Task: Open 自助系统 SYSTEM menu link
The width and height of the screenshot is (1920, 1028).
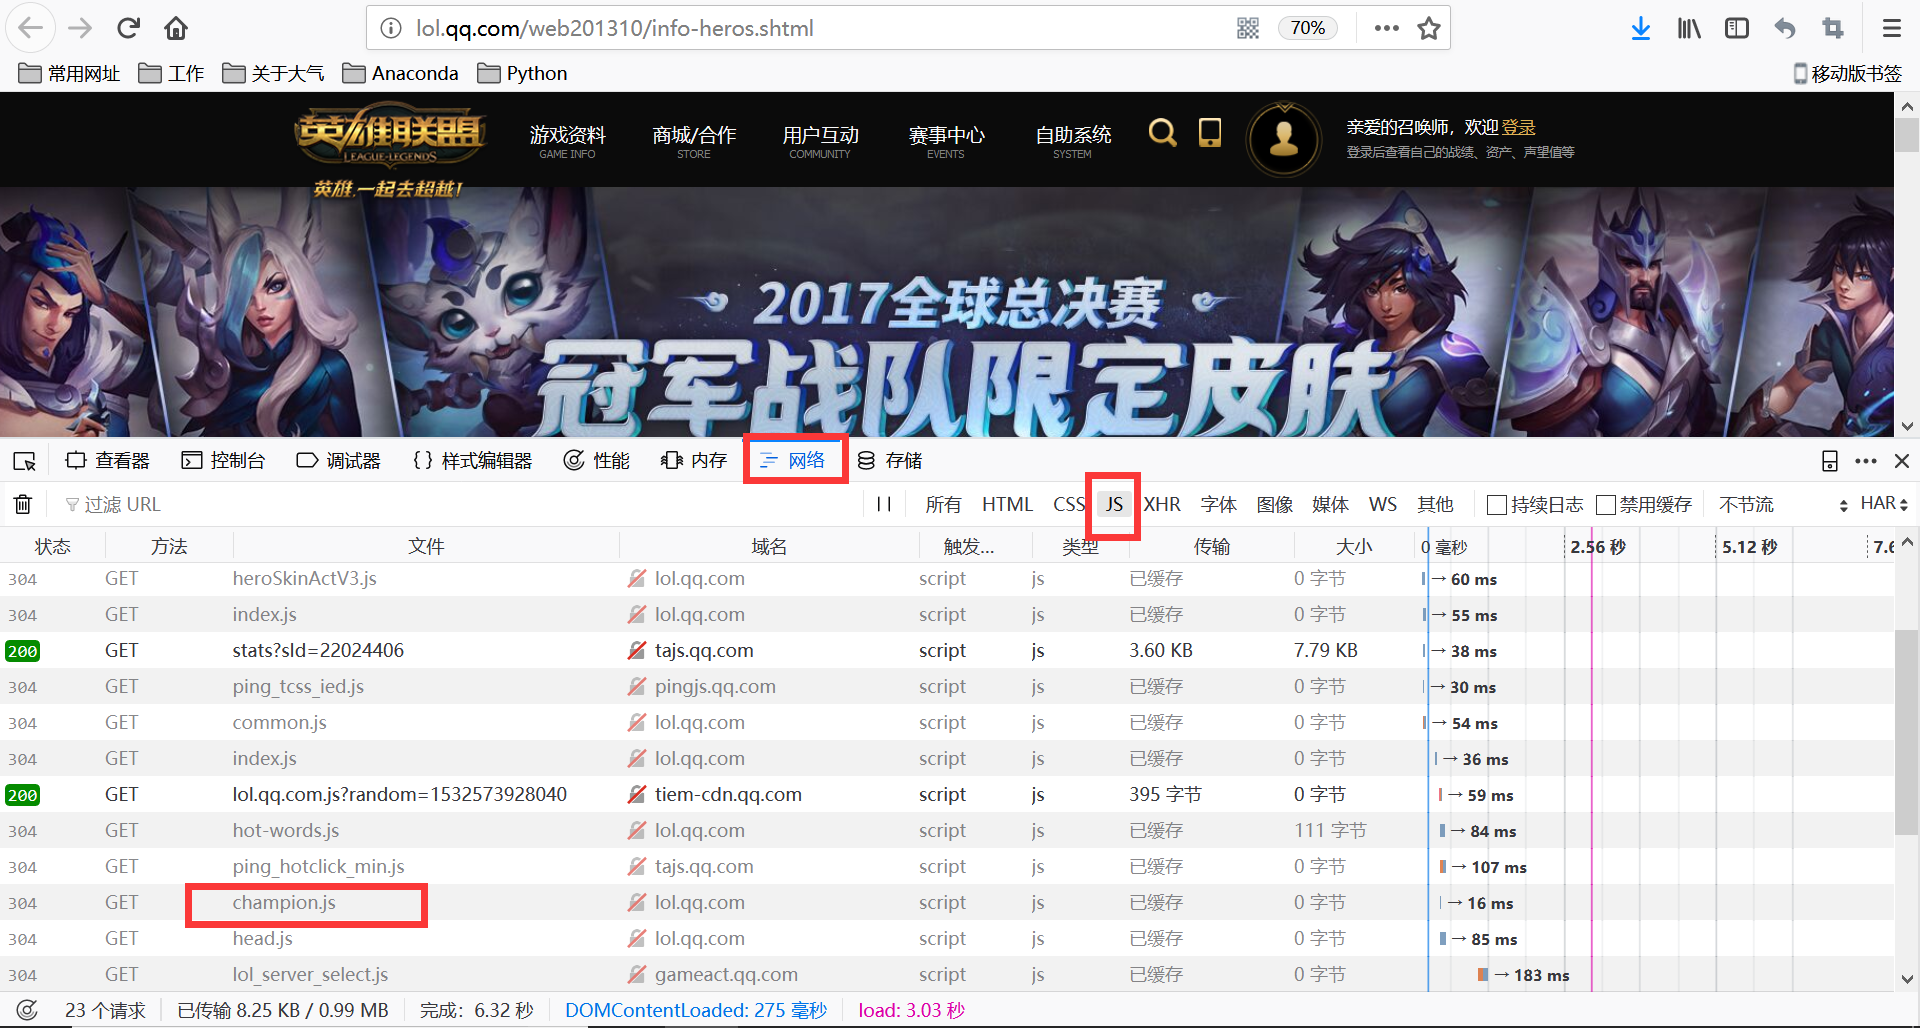Action: pos(1073,140)
